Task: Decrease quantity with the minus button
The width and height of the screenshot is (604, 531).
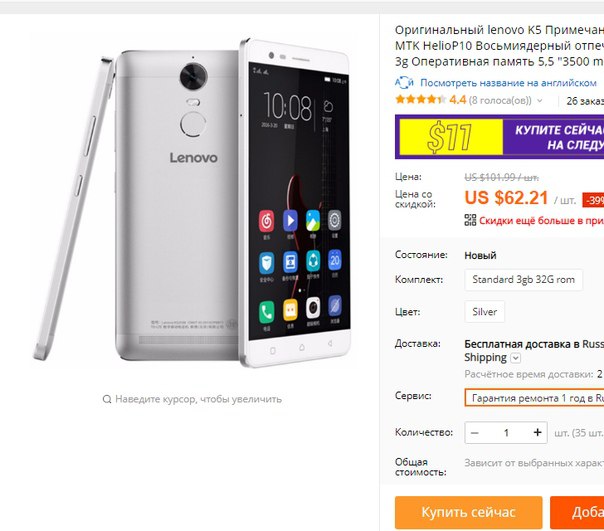Action: pyautogui.click(x=475, y=432)
